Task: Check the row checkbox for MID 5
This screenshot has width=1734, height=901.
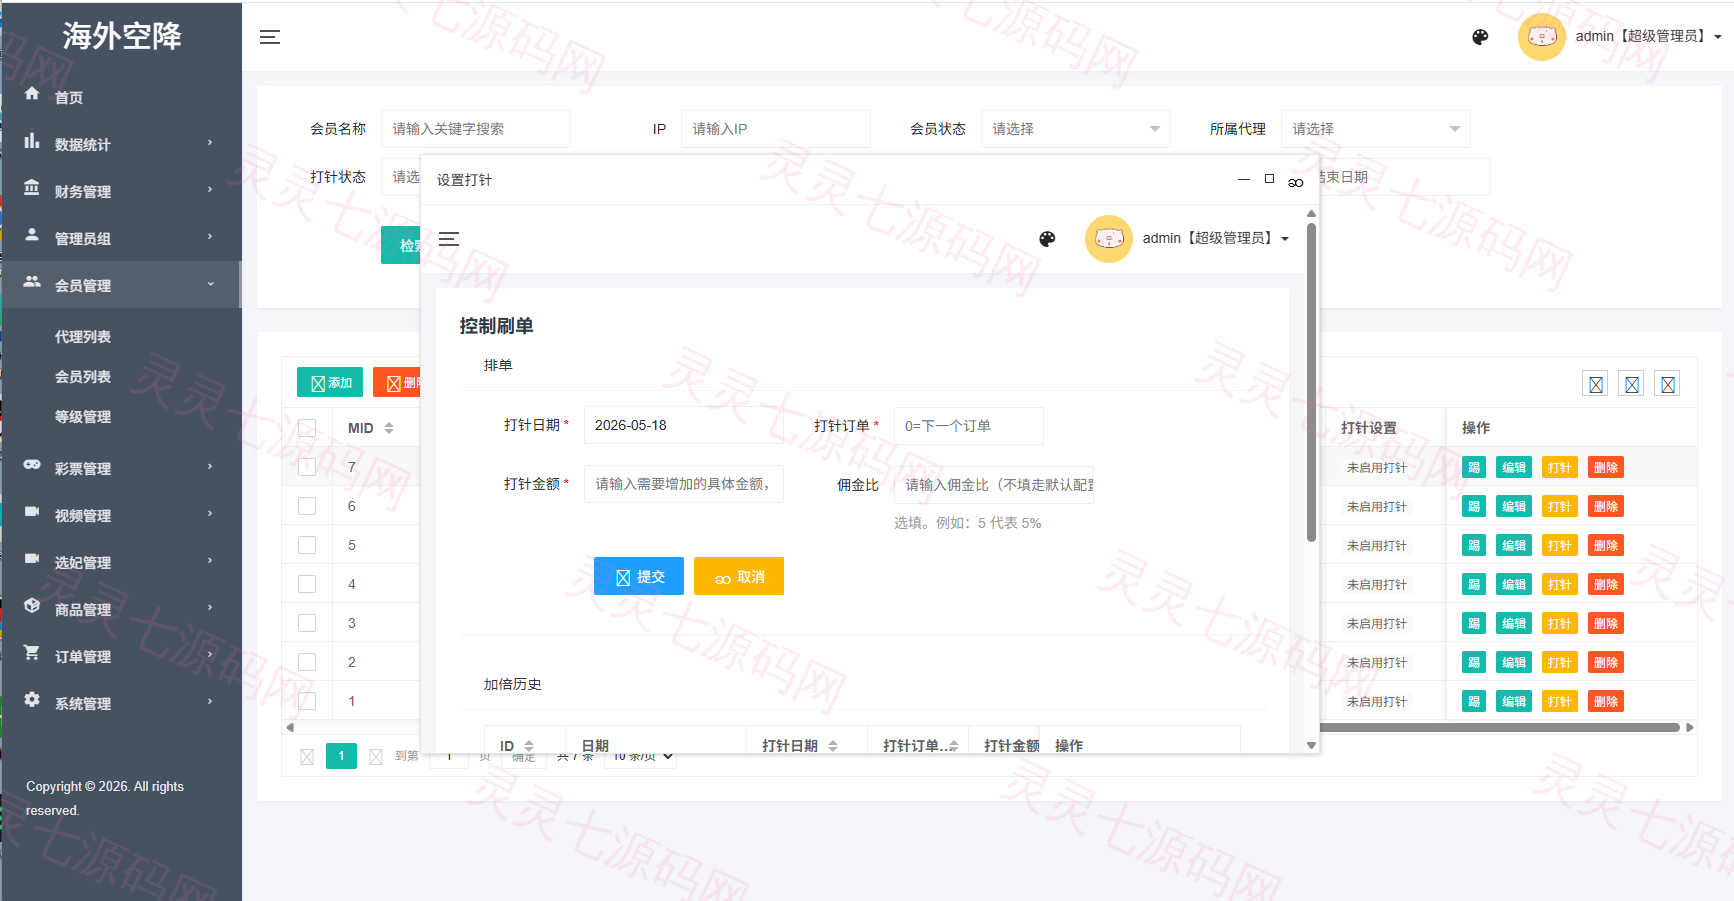Action: [307, 545]
